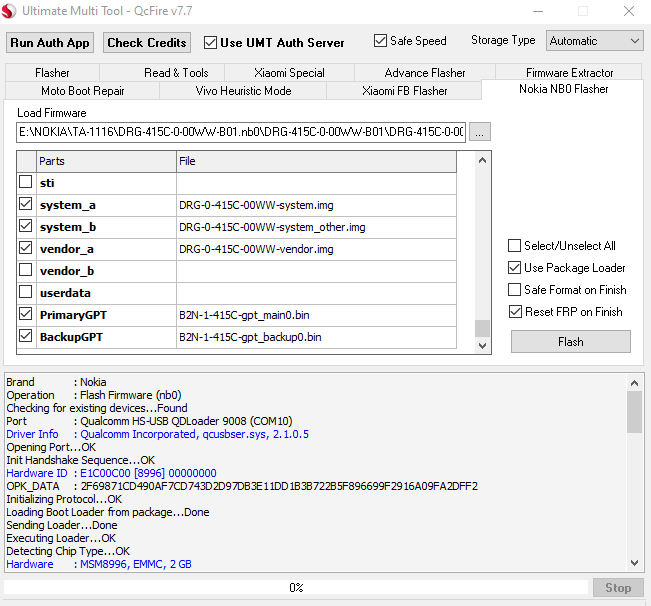Select Nokia NB0 Flasher tab

click(563, 89)
